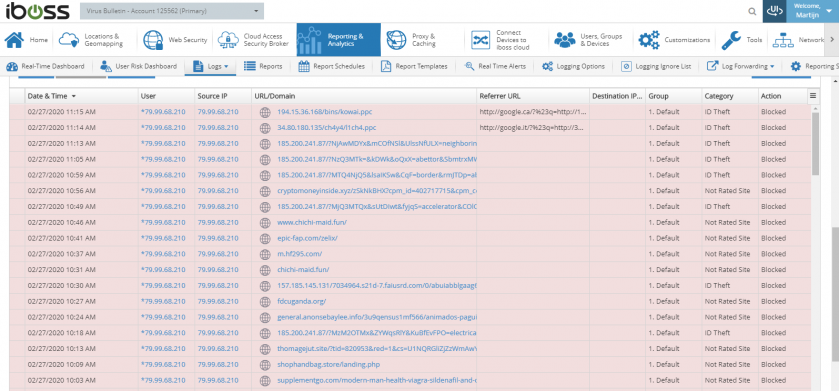This screenshot has width=839, height=391.
Task: Click the Reports list icon
Action: pos(249,66)
